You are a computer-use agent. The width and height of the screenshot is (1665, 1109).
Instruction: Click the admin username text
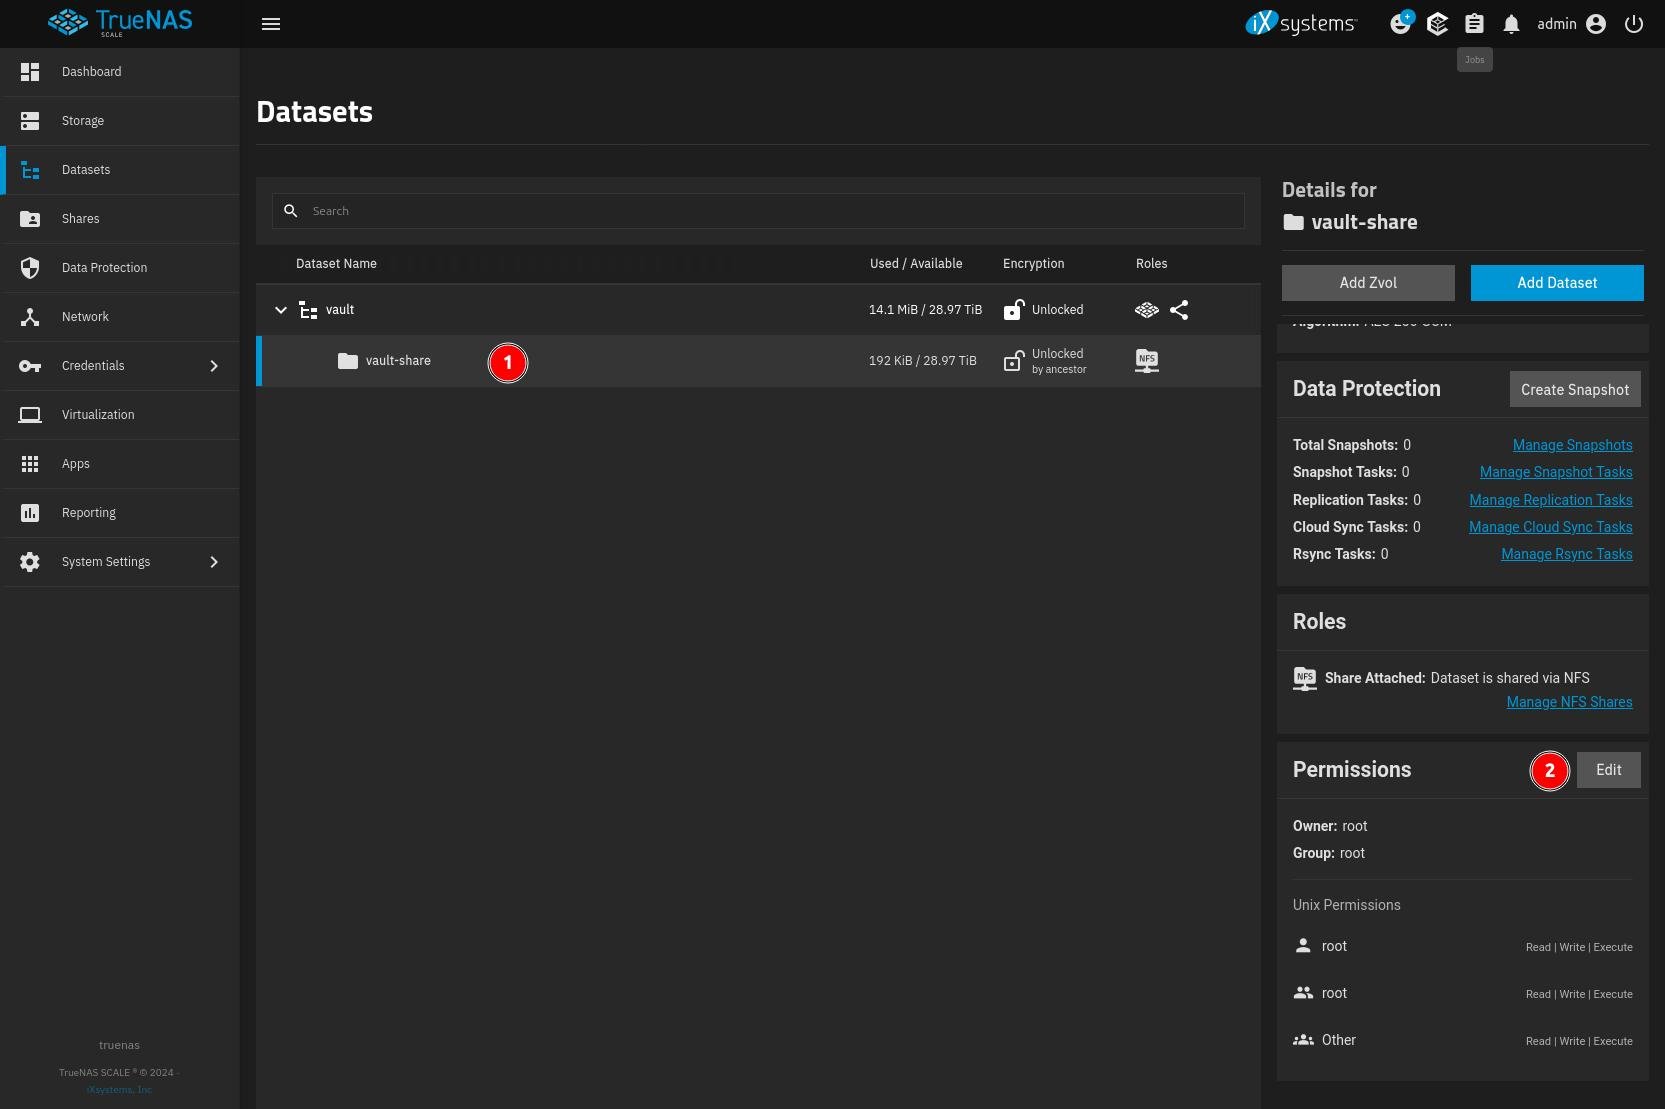(x=1557, y=24)
